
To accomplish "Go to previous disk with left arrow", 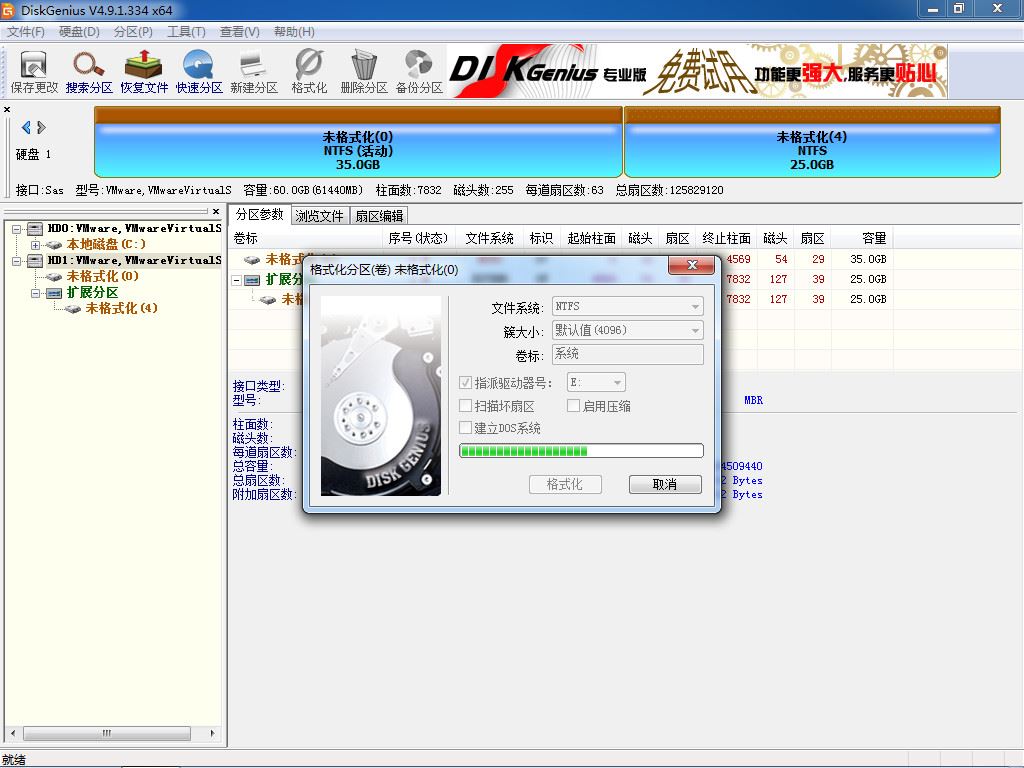I will pos(26,127).
